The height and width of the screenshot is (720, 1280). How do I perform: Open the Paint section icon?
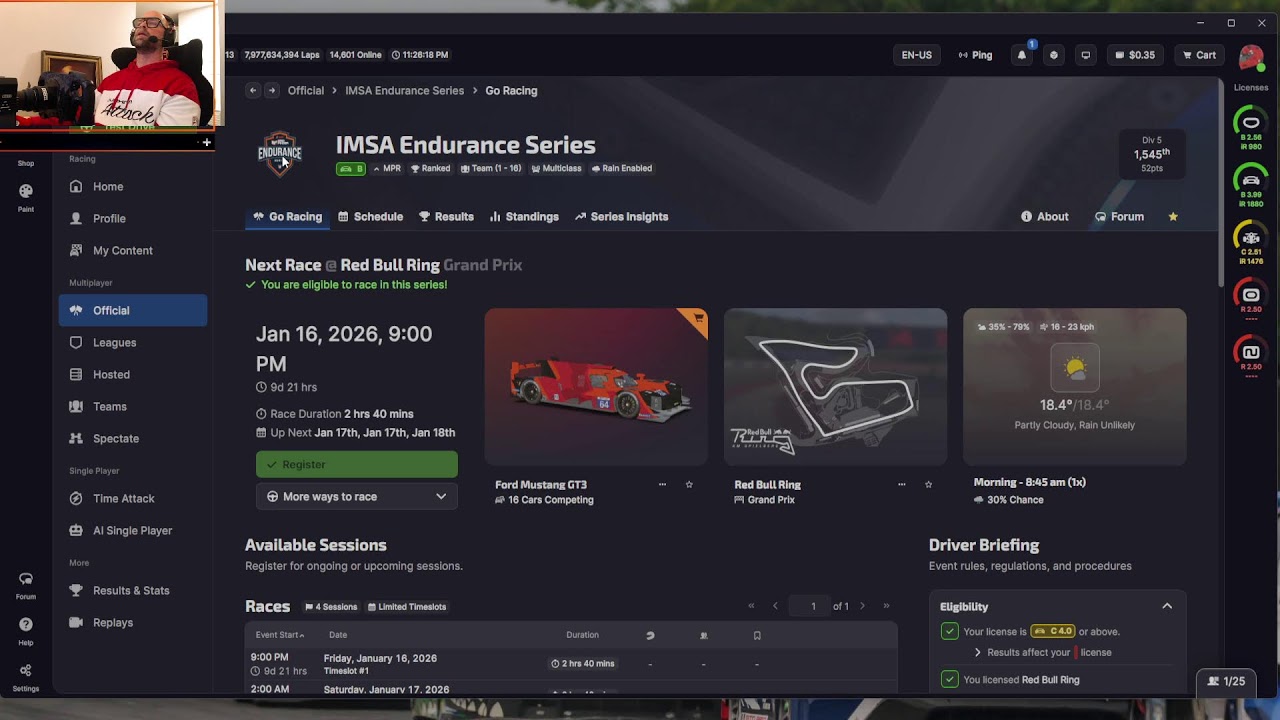(x=26, y=196)
